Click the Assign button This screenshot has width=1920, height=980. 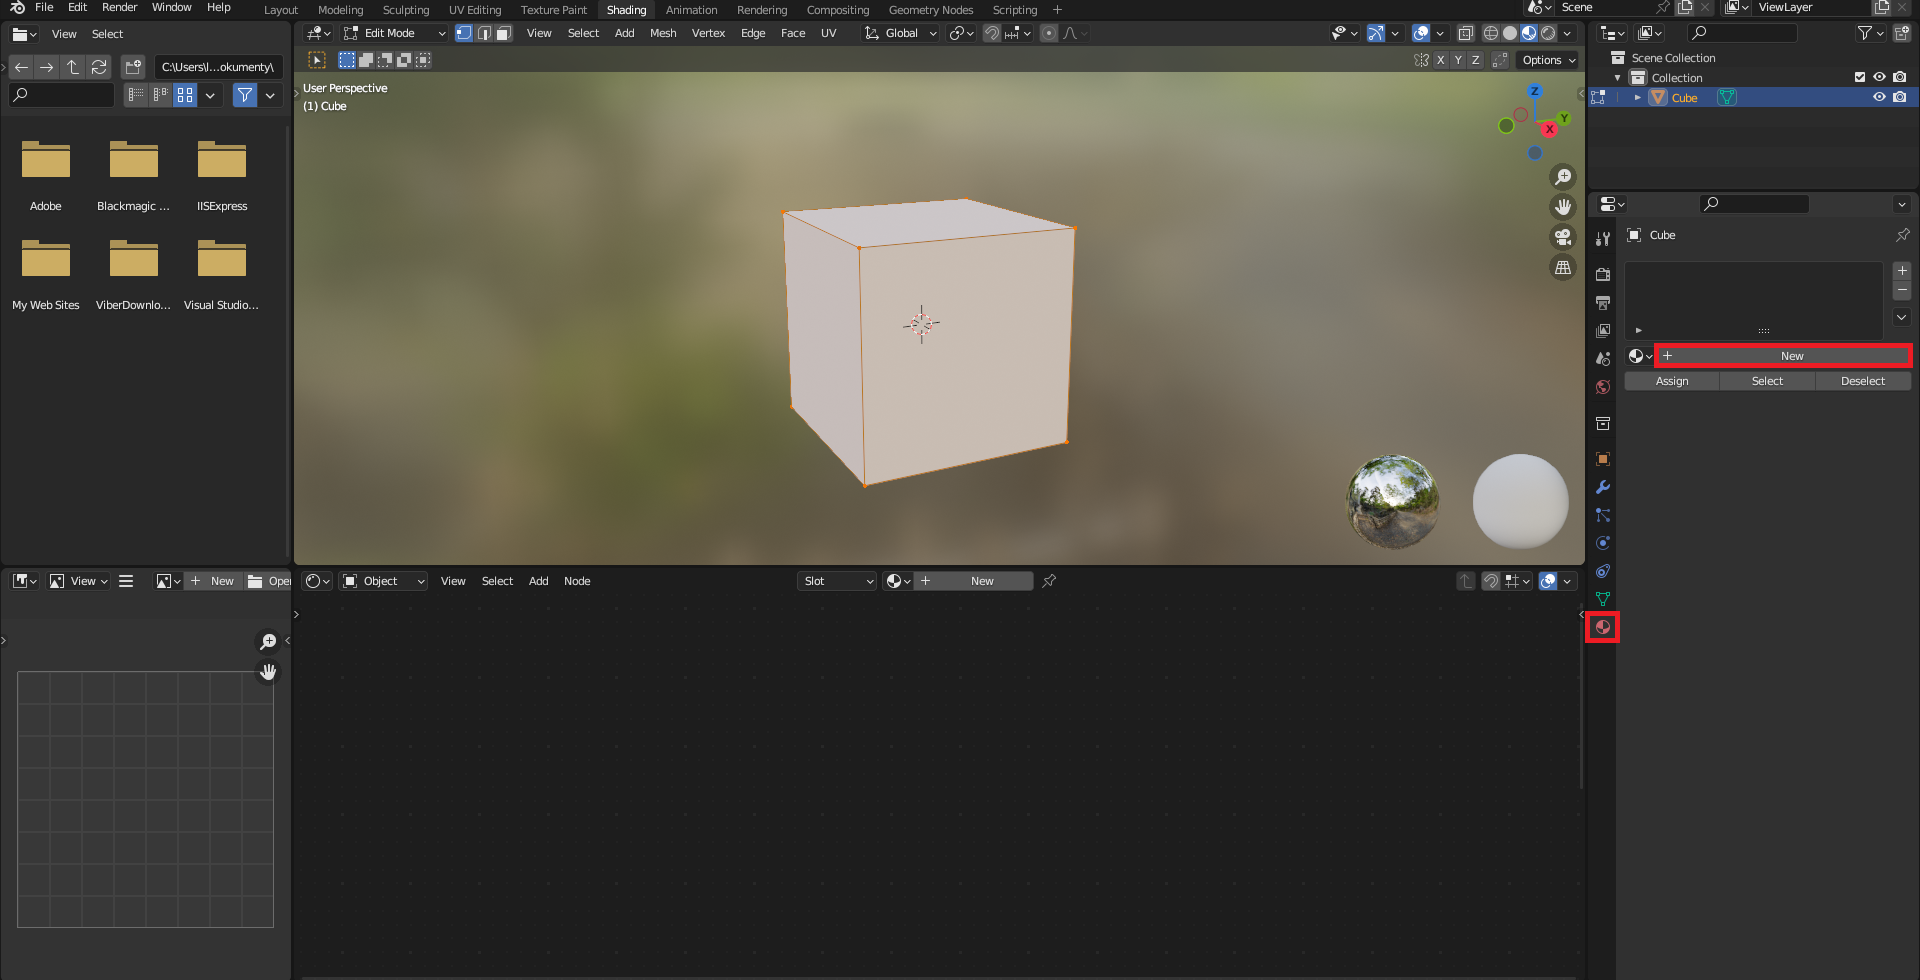point(1671,381)
